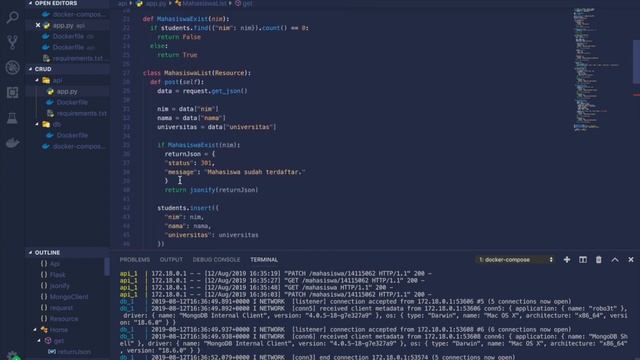The image size is (640, 360).
Task: Collapse the api folder in explorer
Action: [37, 80]
